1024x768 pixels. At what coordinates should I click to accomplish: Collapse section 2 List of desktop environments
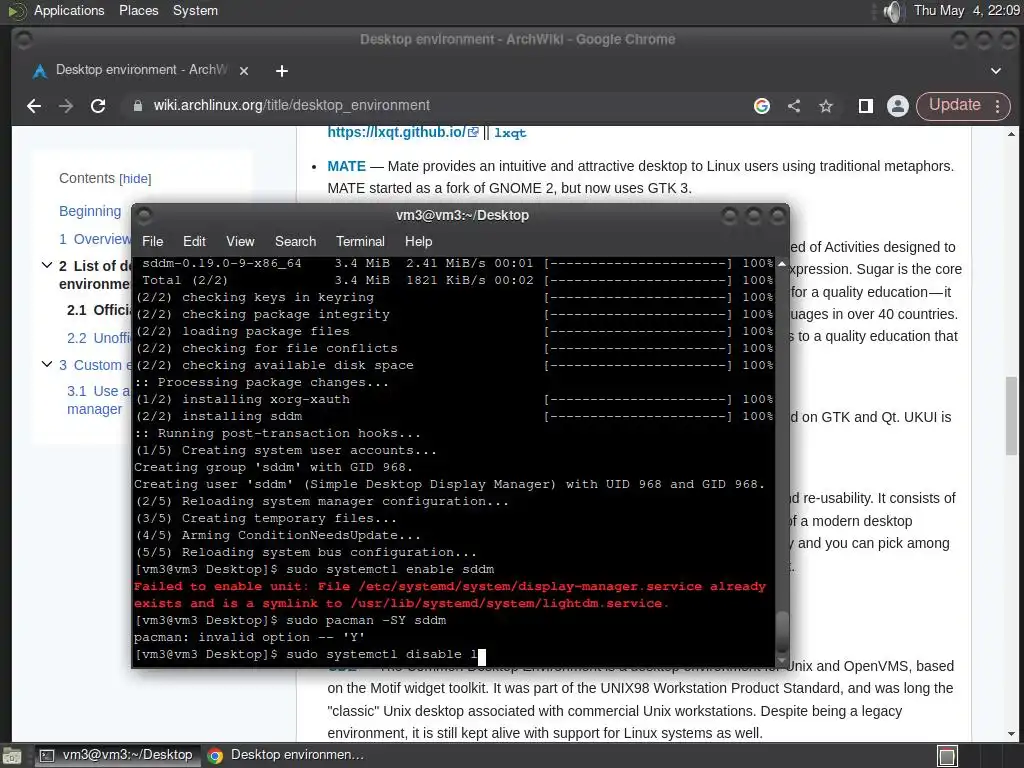[47, 265]
